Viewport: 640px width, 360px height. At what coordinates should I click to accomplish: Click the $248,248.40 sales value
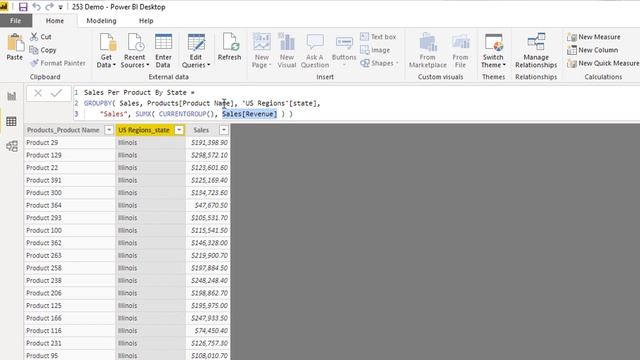[209, 280]
